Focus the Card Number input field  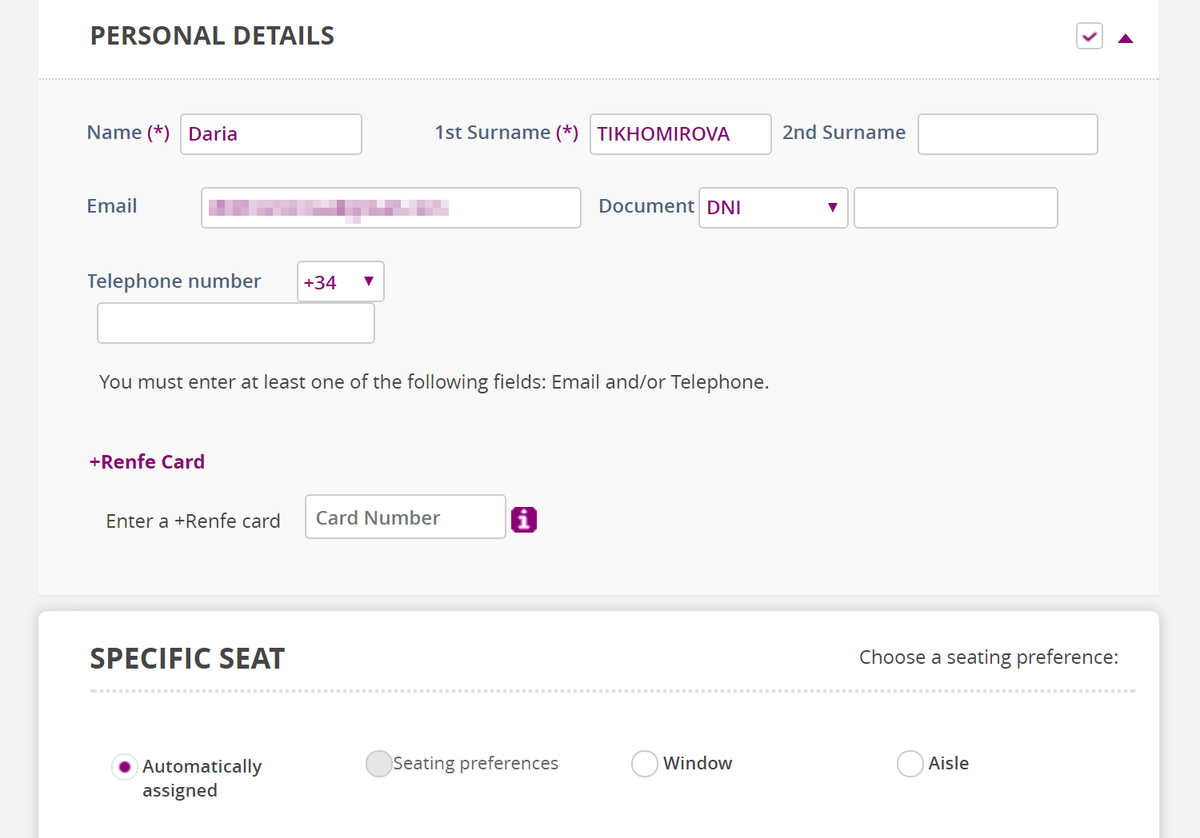point(405,517)
